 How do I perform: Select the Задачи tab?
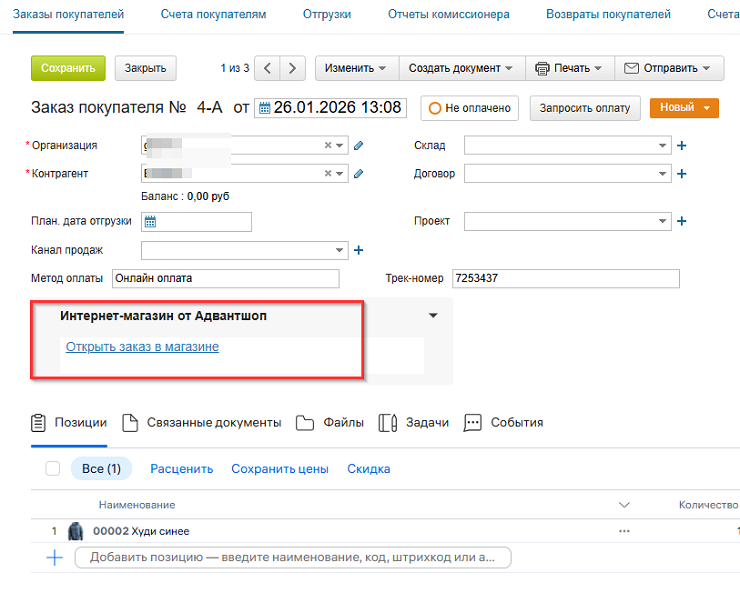pos(413,423)
